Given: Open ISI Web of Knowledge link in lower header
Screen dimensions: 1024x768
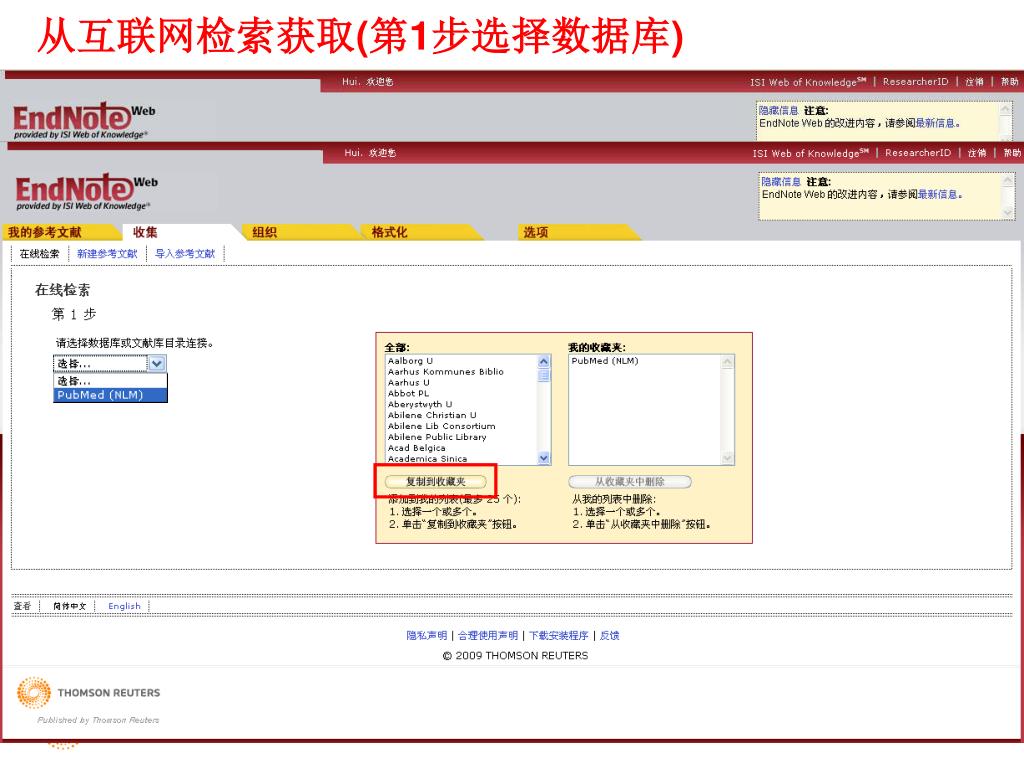Looking at the screenshot, I should tap(810, 153).
